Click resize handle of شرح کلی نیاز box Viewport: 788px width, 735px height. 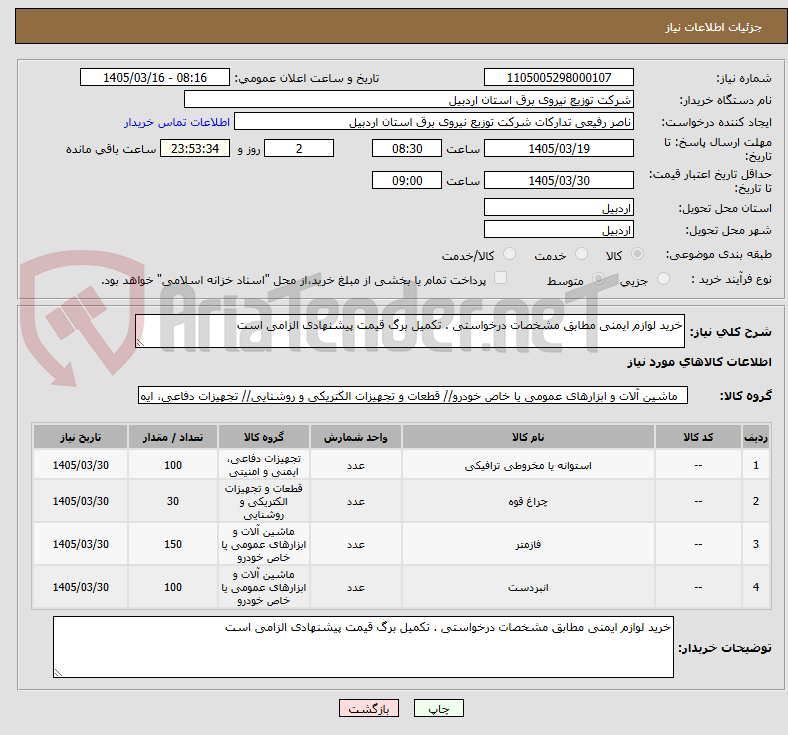[140, 343]
